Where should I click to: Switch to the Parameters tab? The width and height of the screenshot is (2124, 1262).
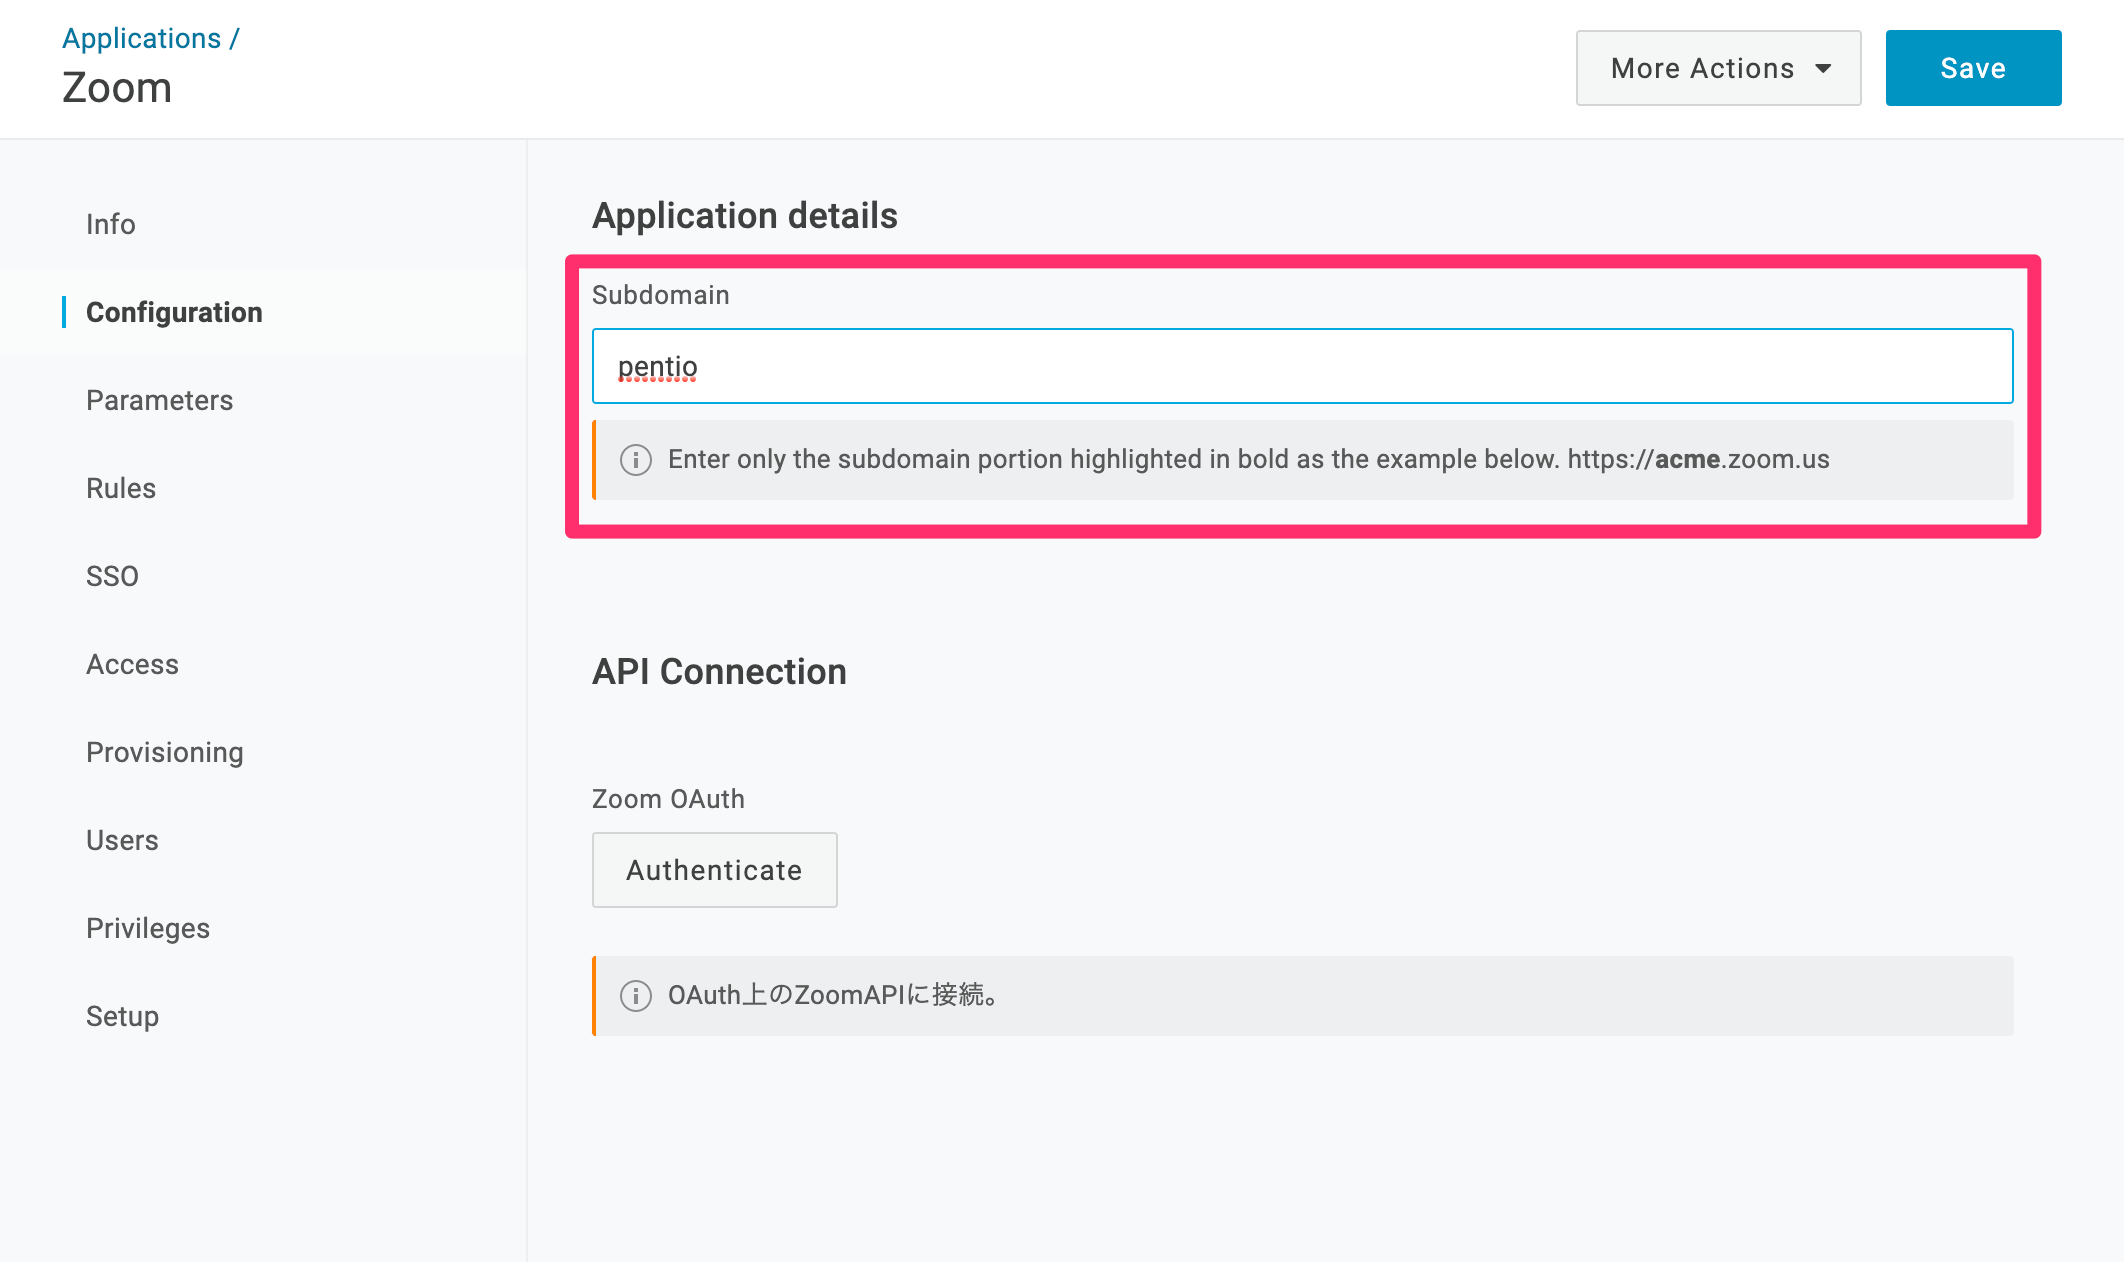159,400
